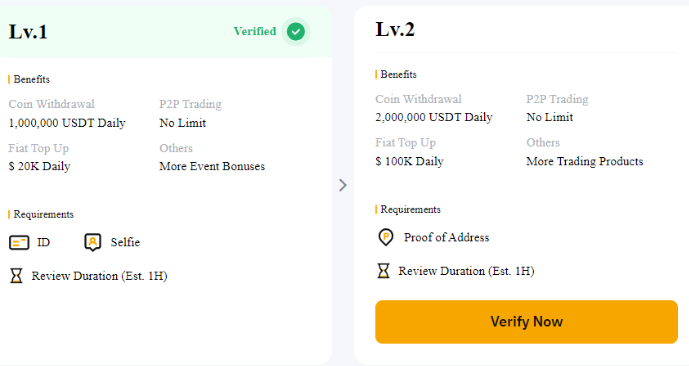
Task: Click the Proof of Address requirement text
Action: click(446, 237)
